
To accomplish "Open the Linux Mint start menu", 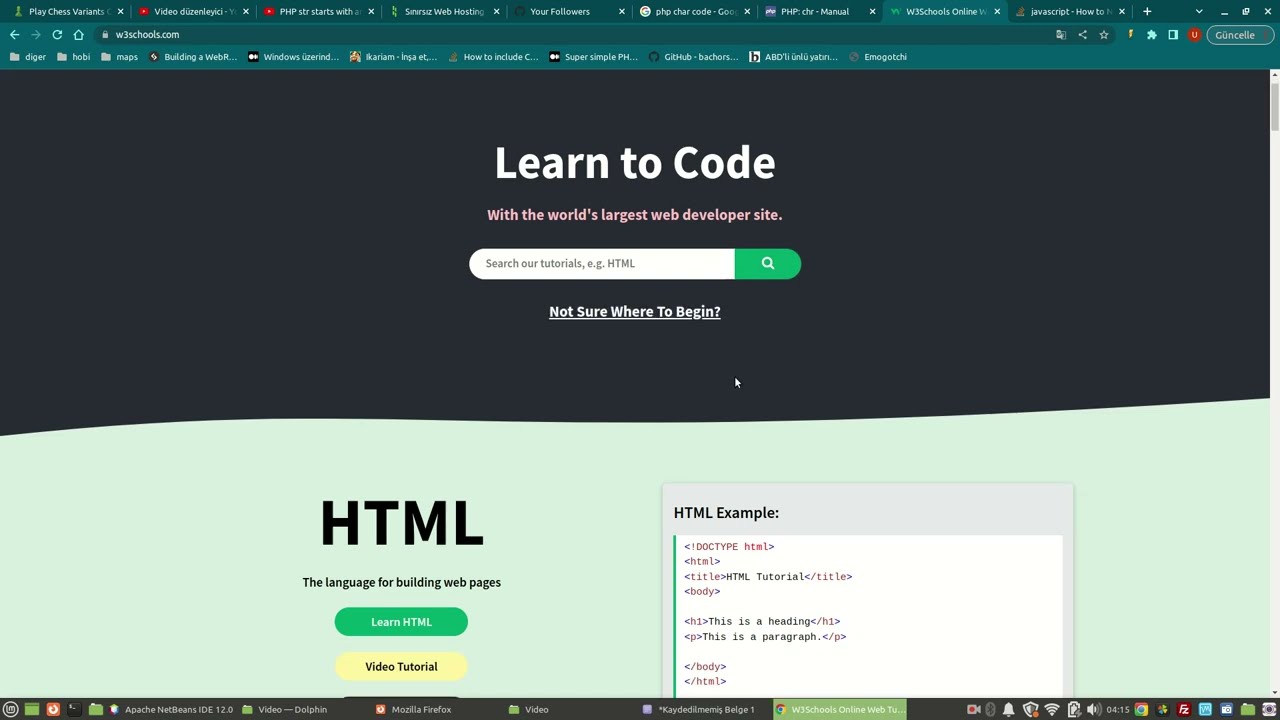I will 11,709.
